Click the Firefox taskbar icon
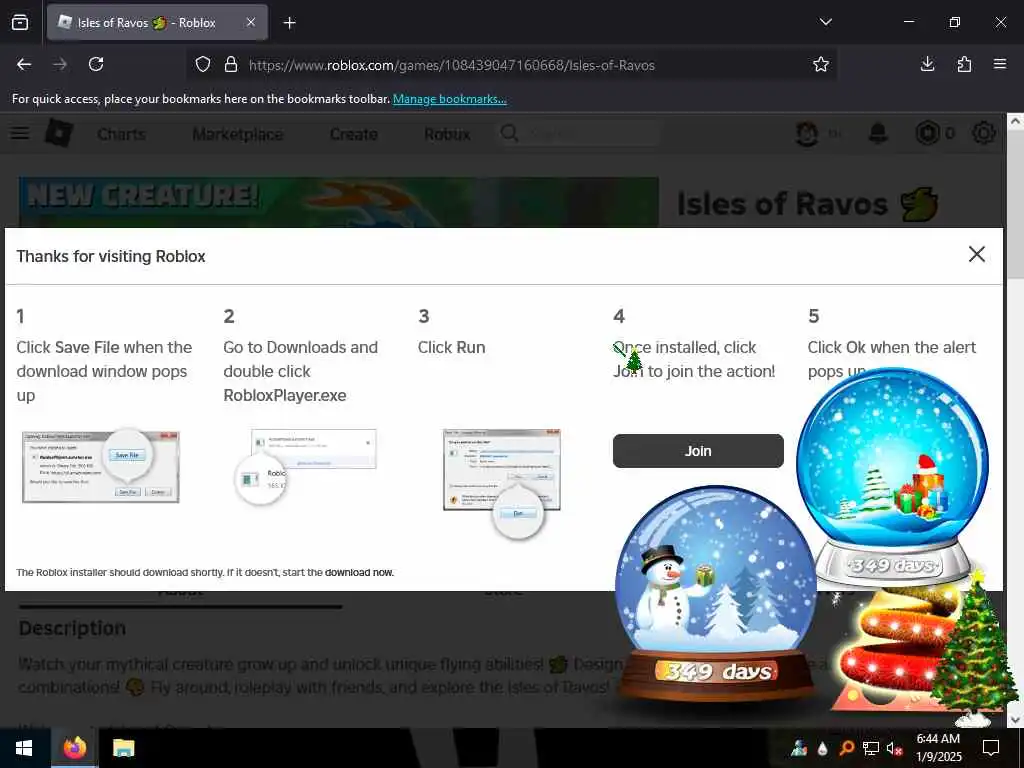 tap(74, 748)
